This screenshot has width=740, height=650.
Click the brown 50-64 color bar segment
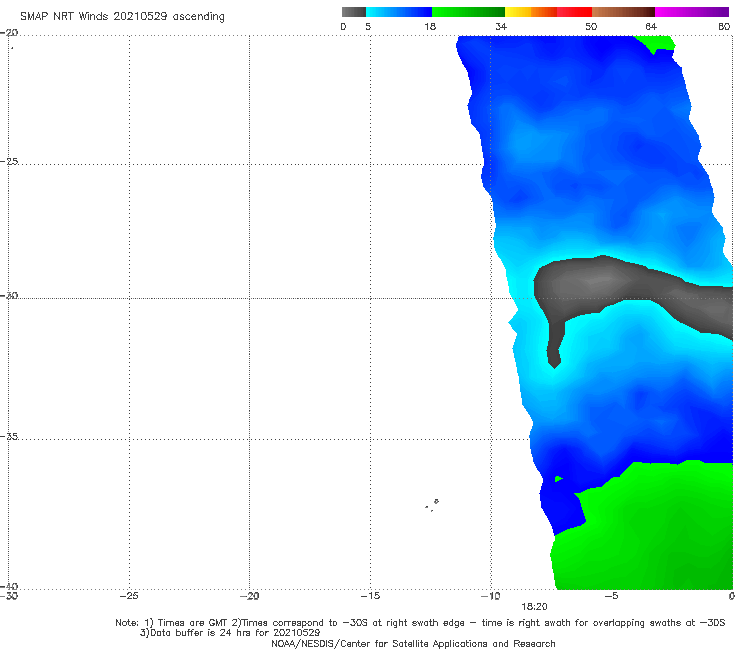623,12
